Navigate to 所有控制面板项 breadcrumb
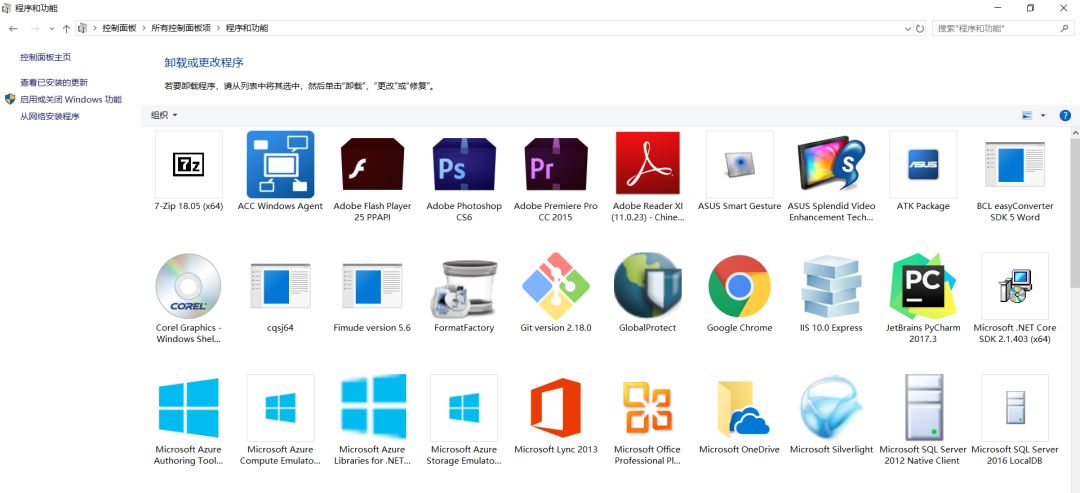This screenshot has width=1080, height=493. click(181, 29)
